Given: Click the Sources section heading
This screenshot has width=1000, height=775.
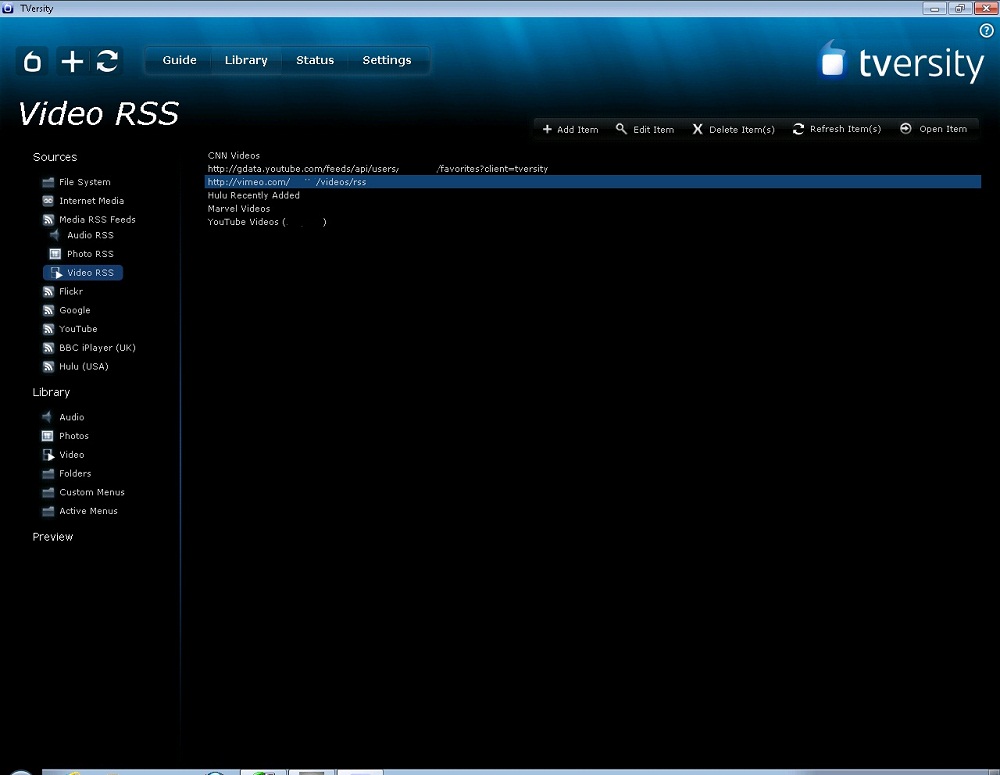Looking at the screenshot, I should [x=55, y=157].
